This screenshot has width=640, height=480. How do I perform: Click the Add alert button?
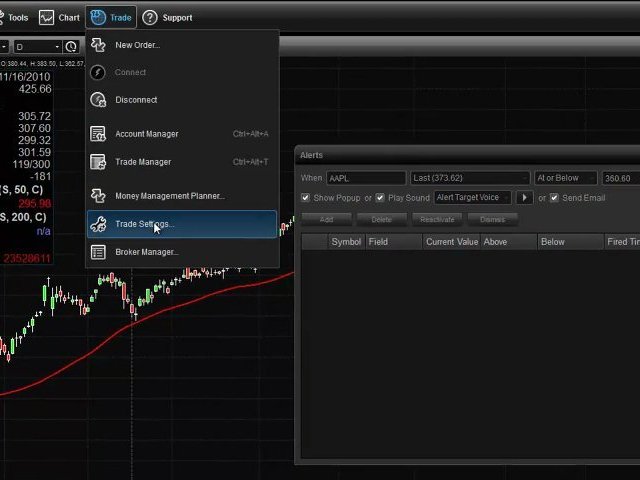pyautogui.click(x=327, y=220)
